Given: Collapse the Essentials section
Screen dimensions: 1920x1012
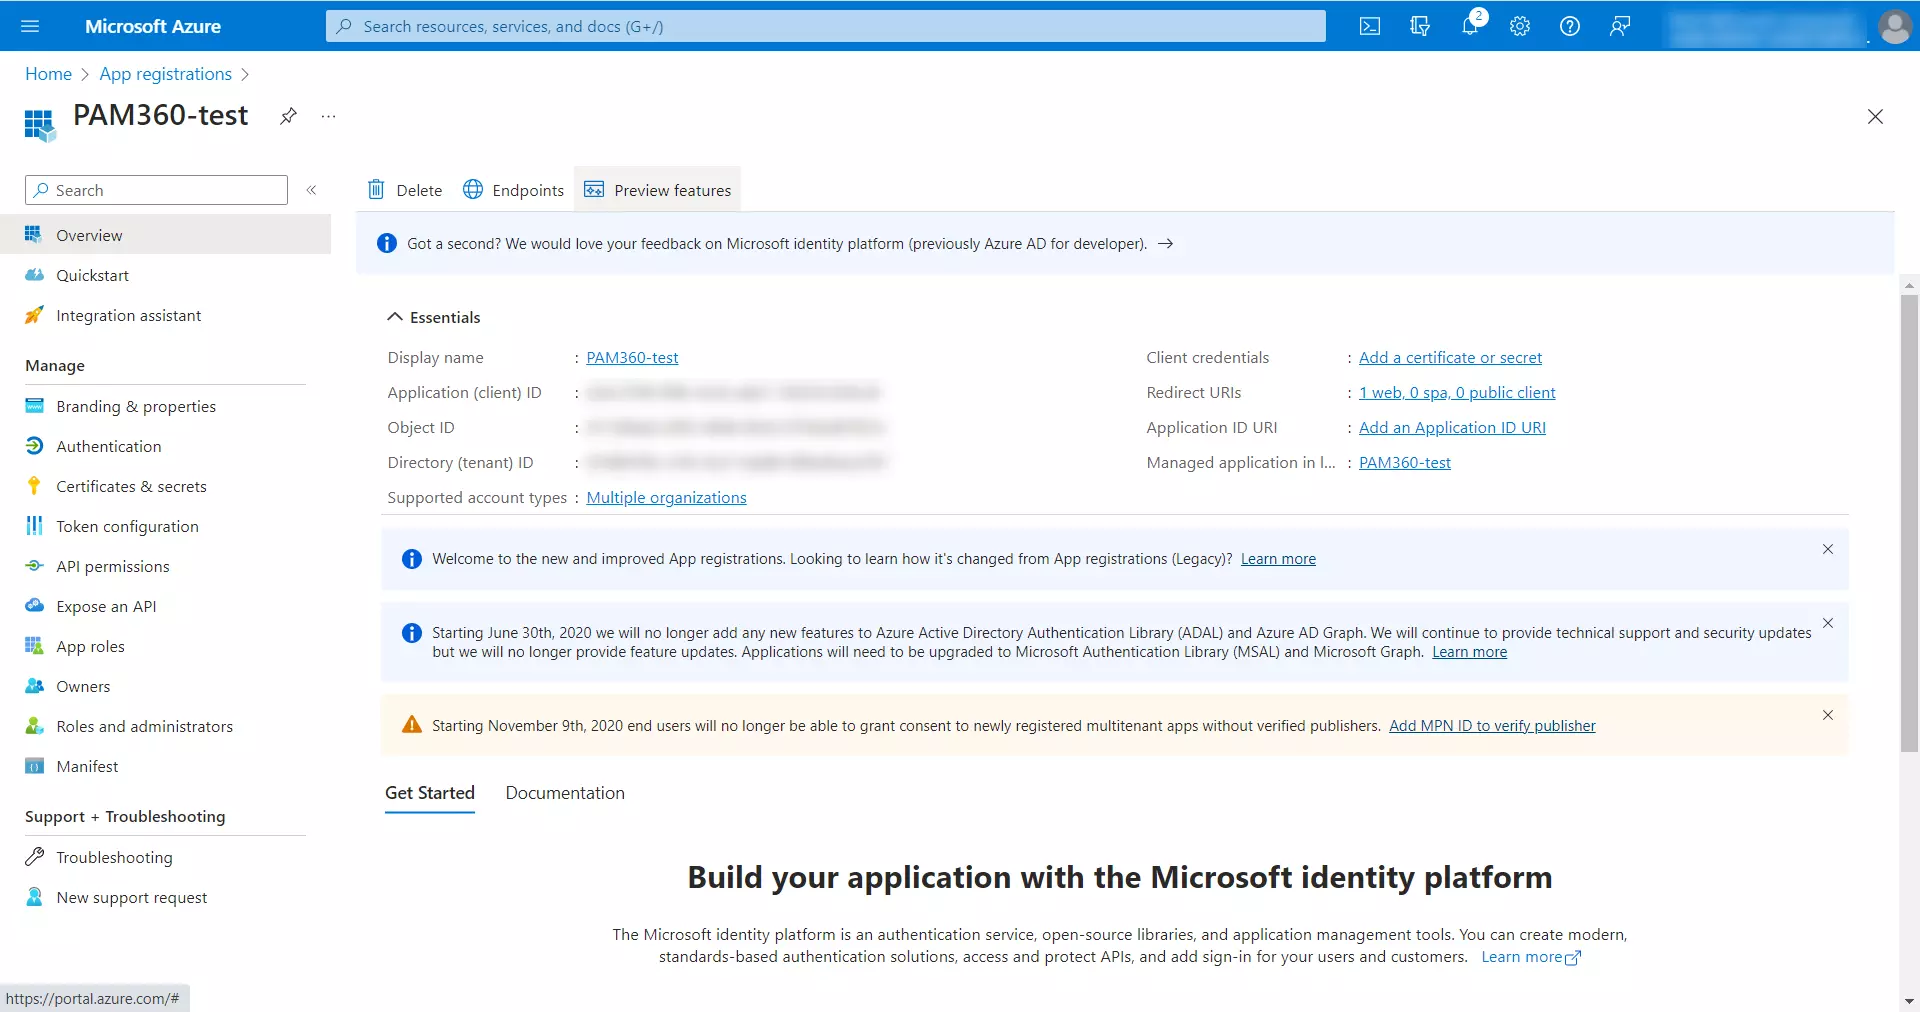Looking at the screenshot, I should [x=394, y=317].
